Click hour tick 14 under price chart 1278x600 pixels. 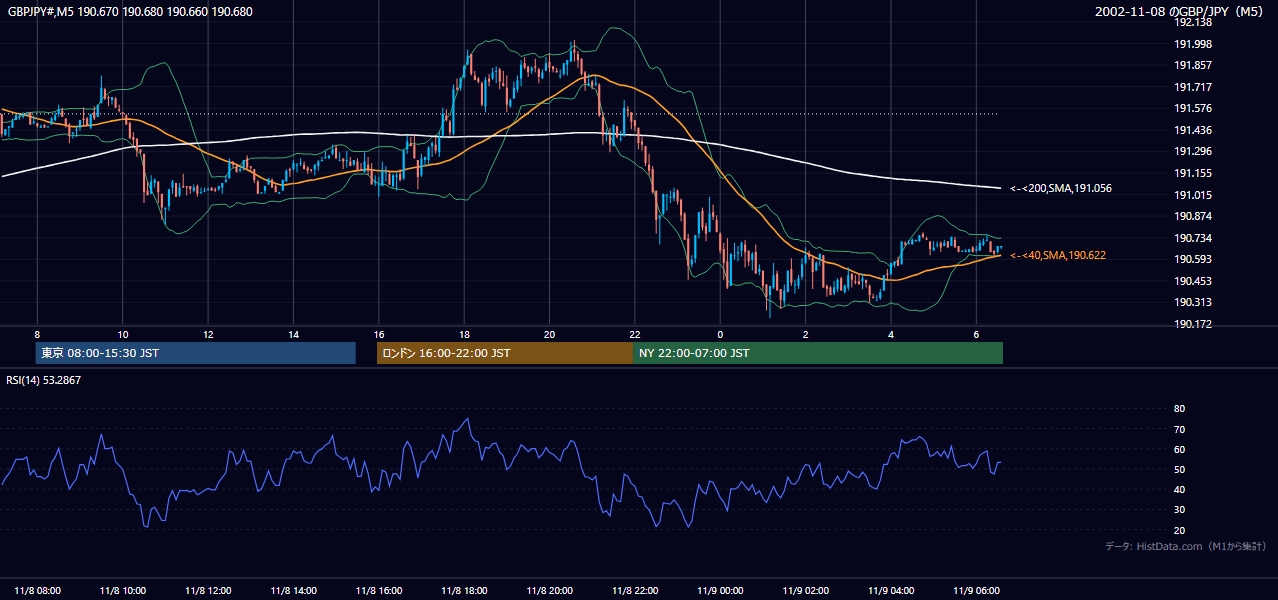[293, 334]
